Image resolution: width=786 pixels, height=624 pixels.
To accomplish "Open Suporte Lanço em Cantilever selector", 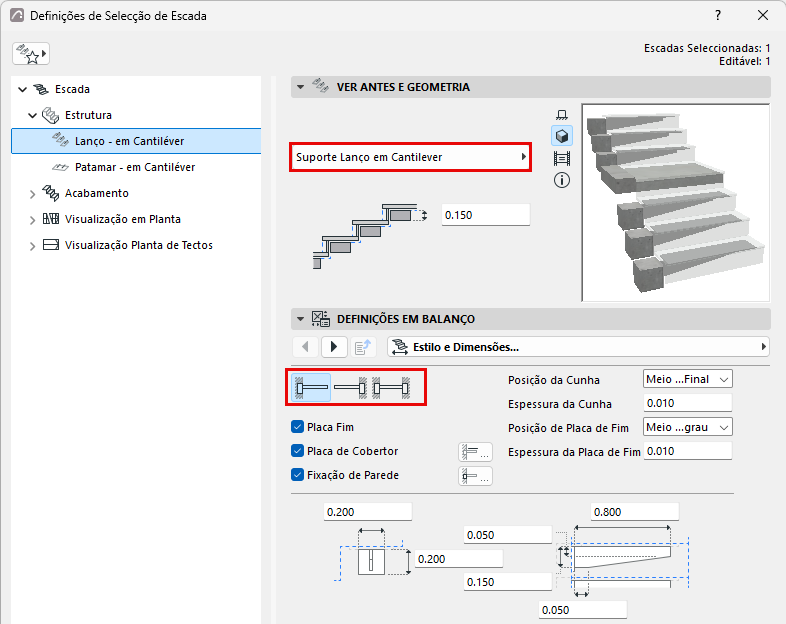I will click(411, 157).
